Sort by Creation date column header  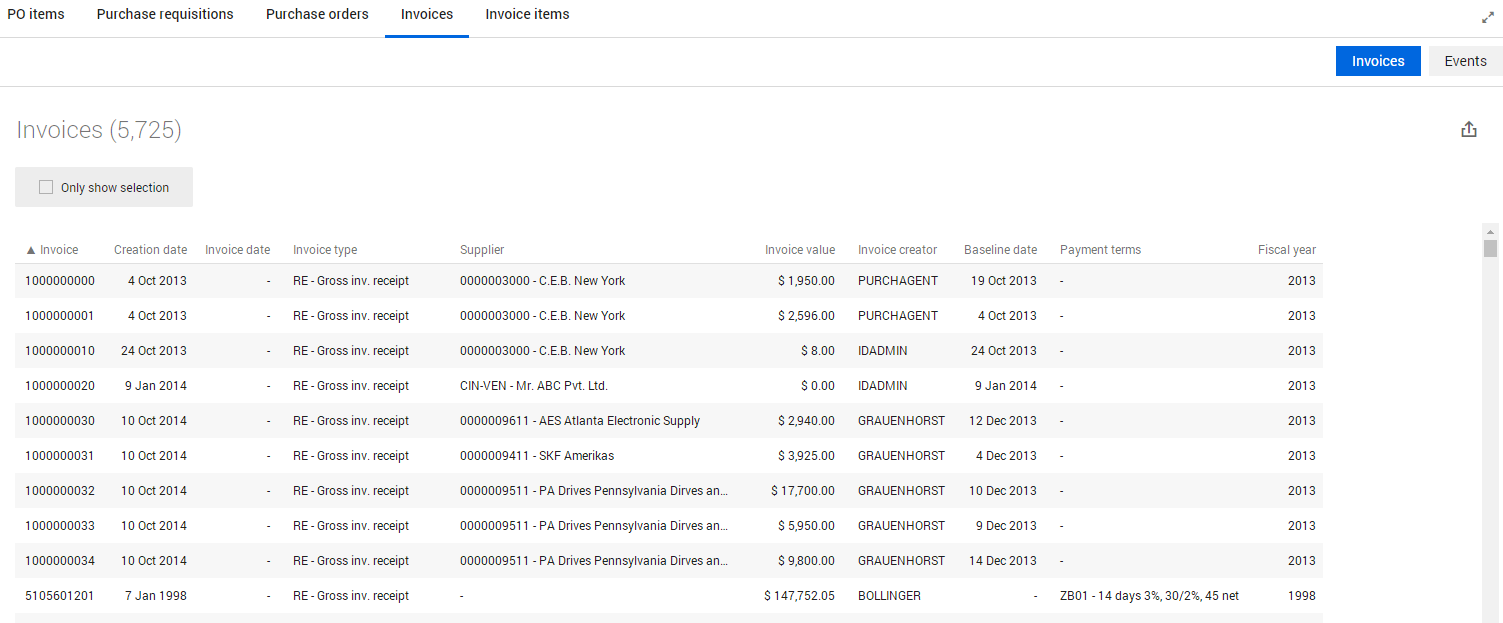click(x=150, y=250)
